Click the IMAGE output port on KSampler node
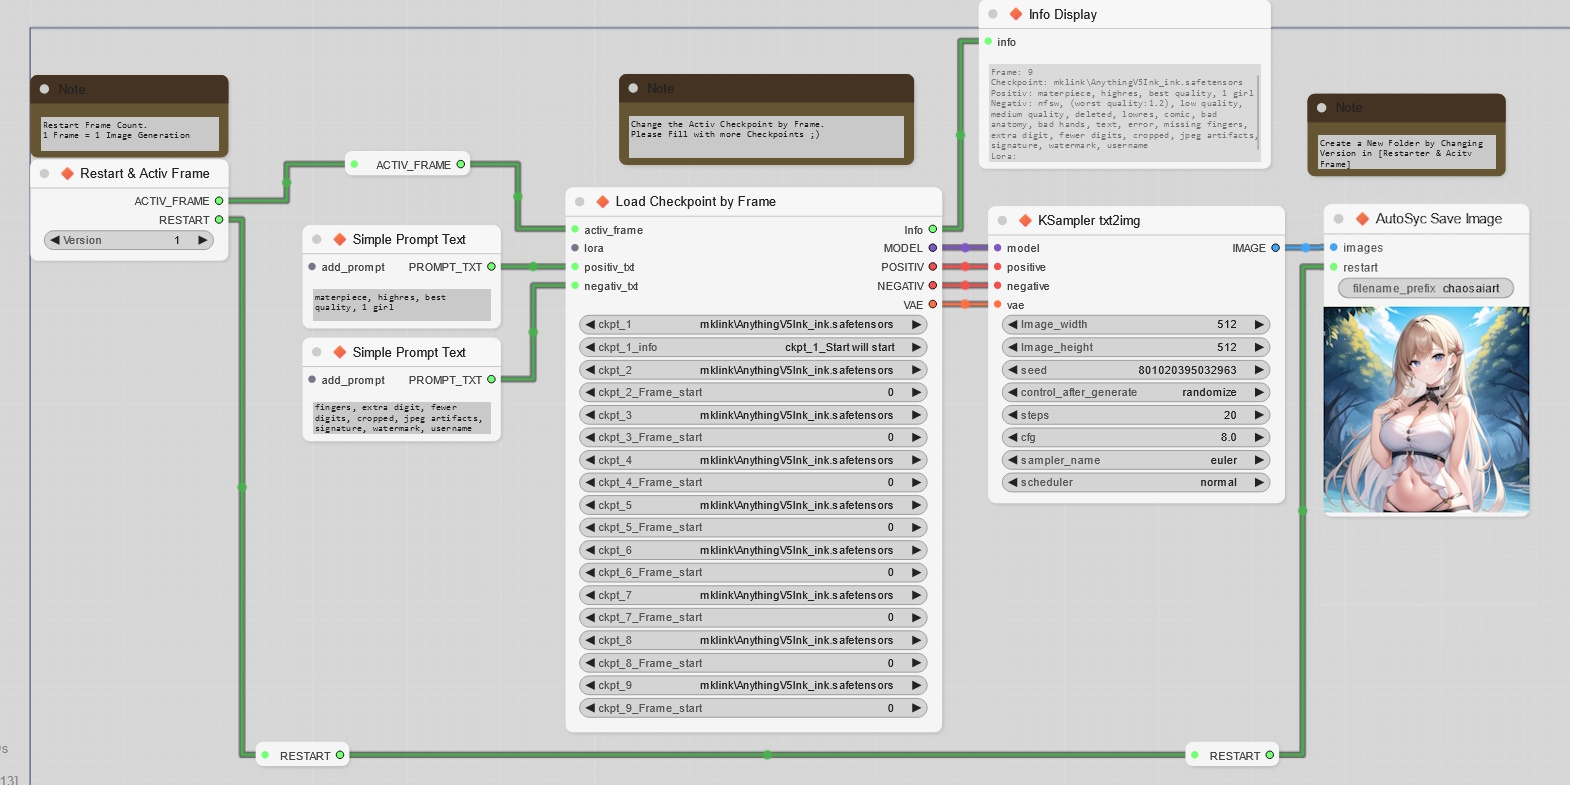Image resolution: width=1570 pixels, height=785 pixels. [1275, 248]
